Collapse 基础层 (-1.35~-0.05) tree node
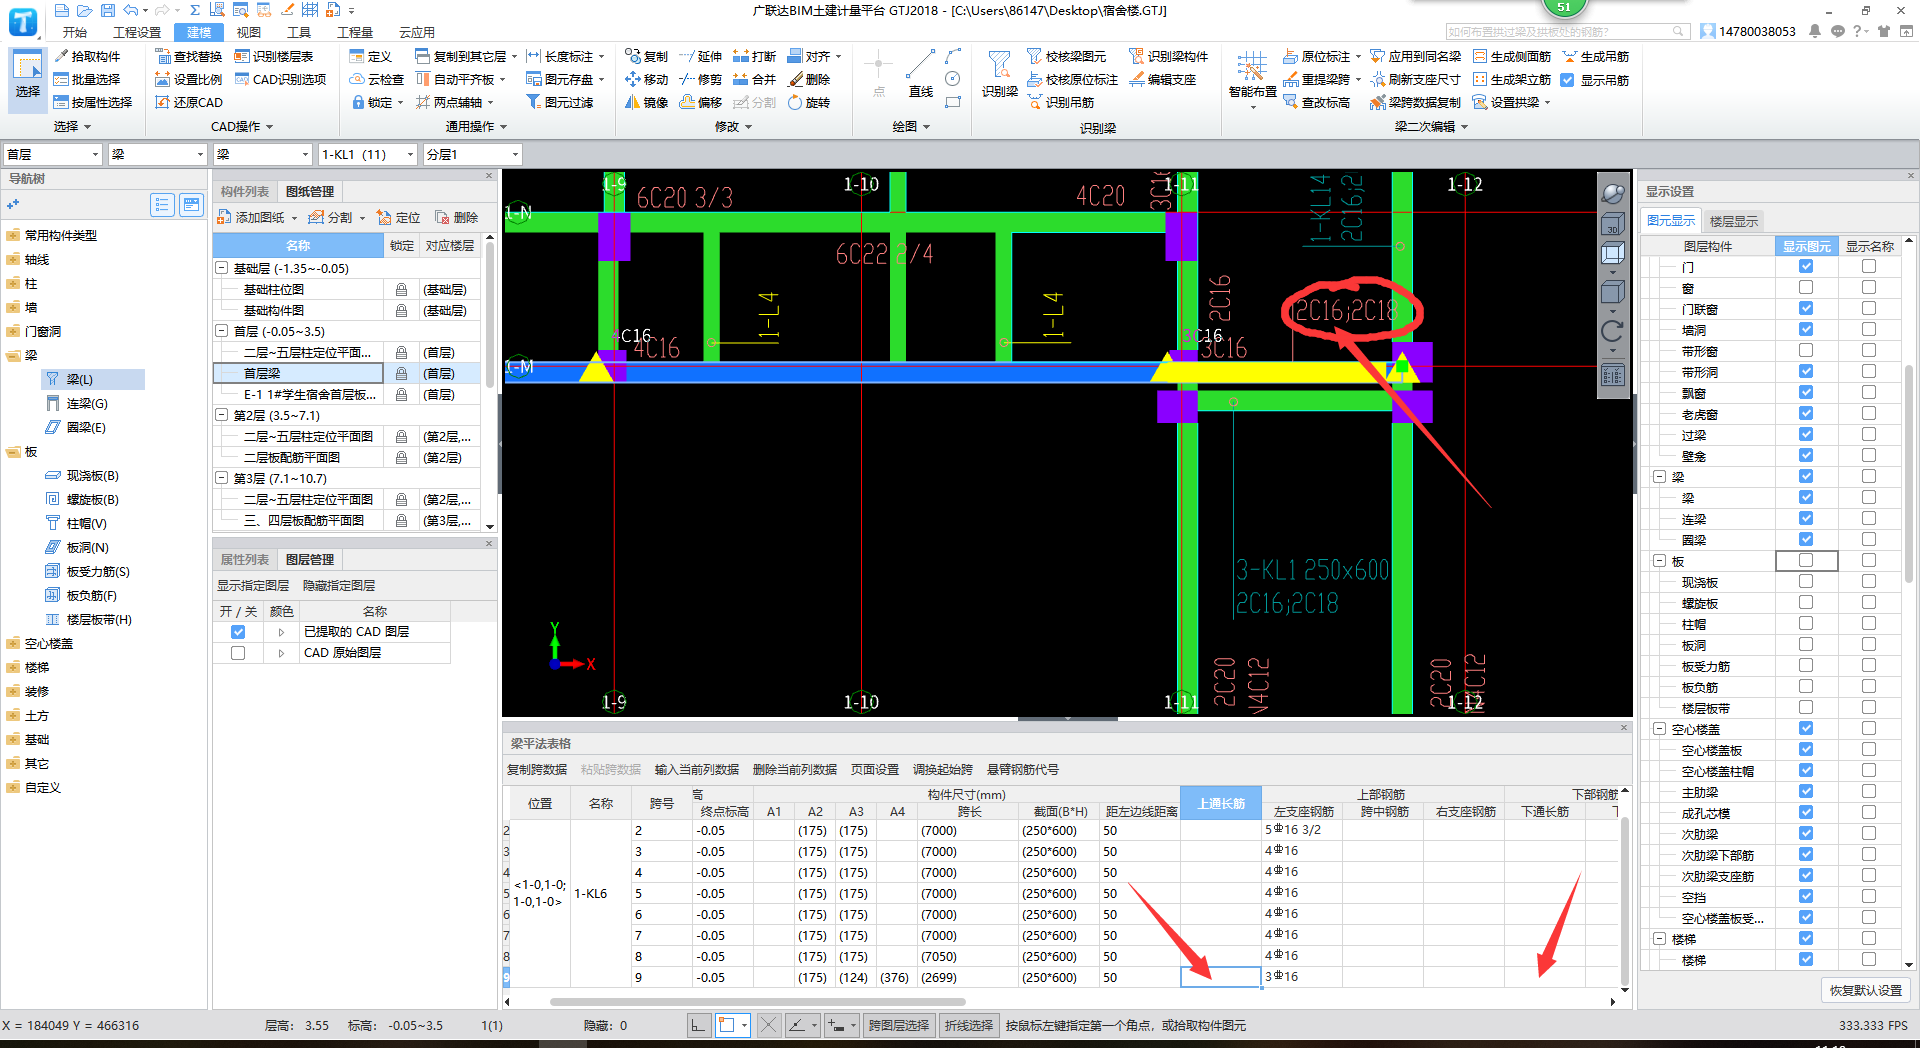The image size is (1920, 1048). [x=222, y=268]
